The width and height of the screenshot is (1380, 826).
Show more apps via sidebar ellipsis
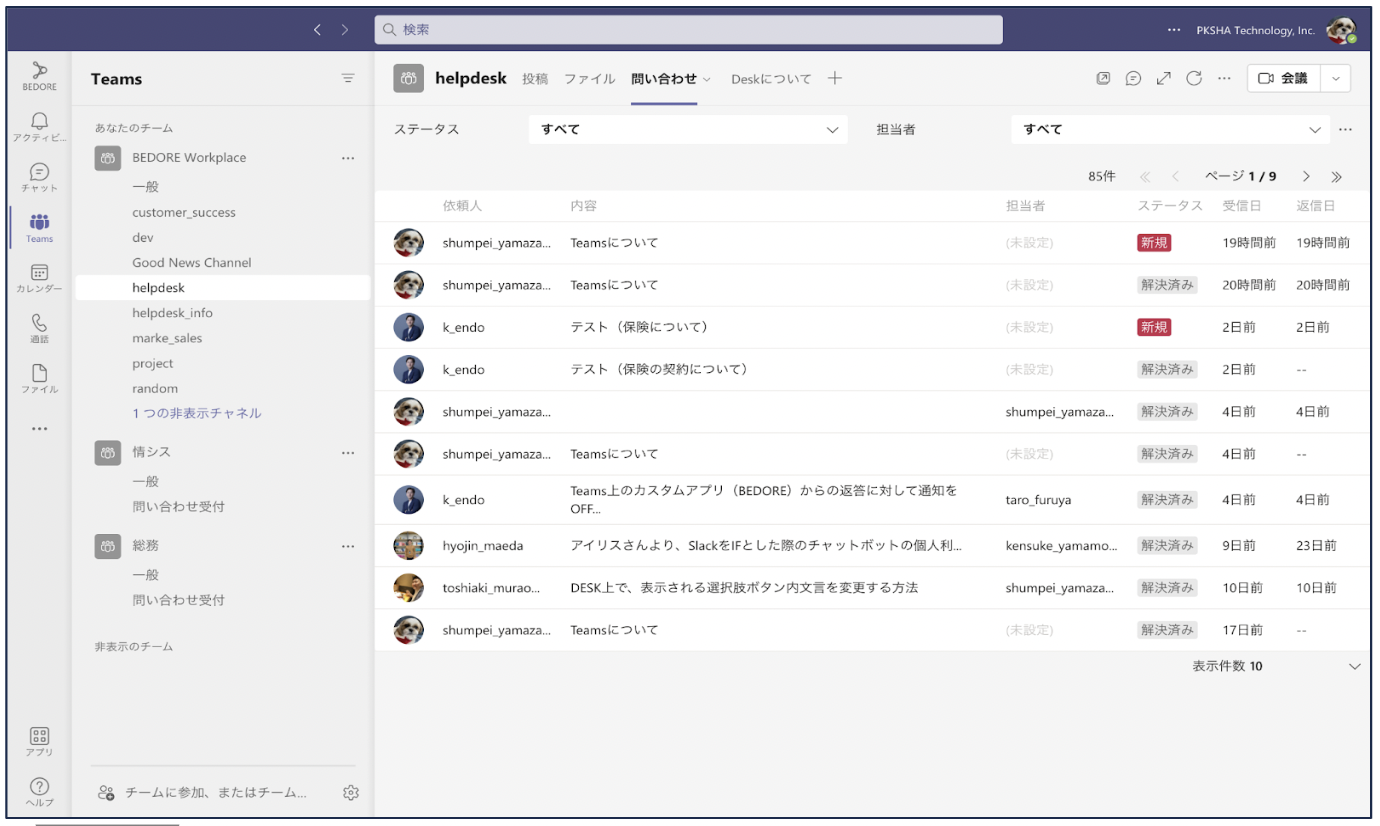click(39, 429)
